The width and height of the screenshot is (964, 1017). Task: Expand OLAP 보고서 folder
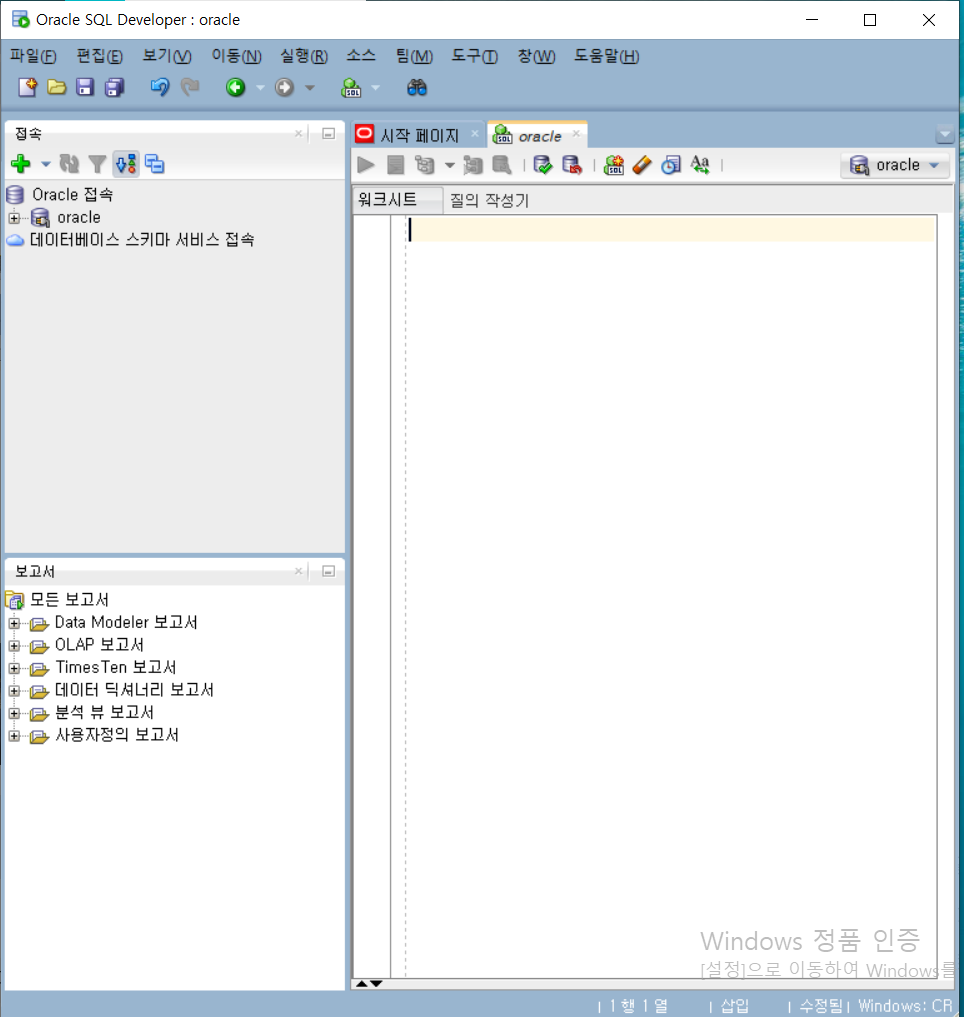click(x=14, y=646)
